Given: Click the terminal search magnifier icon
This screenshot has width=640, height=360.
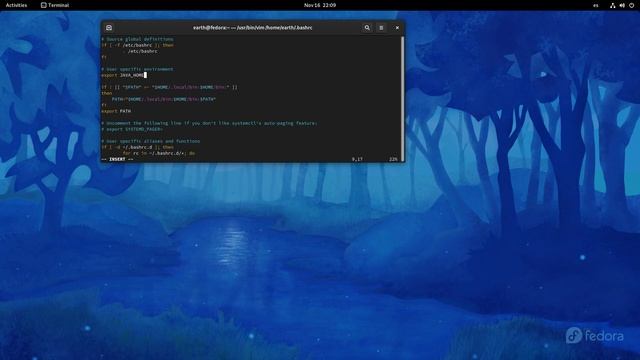Looking at the screenshot, I should click(x=367, y=28).
